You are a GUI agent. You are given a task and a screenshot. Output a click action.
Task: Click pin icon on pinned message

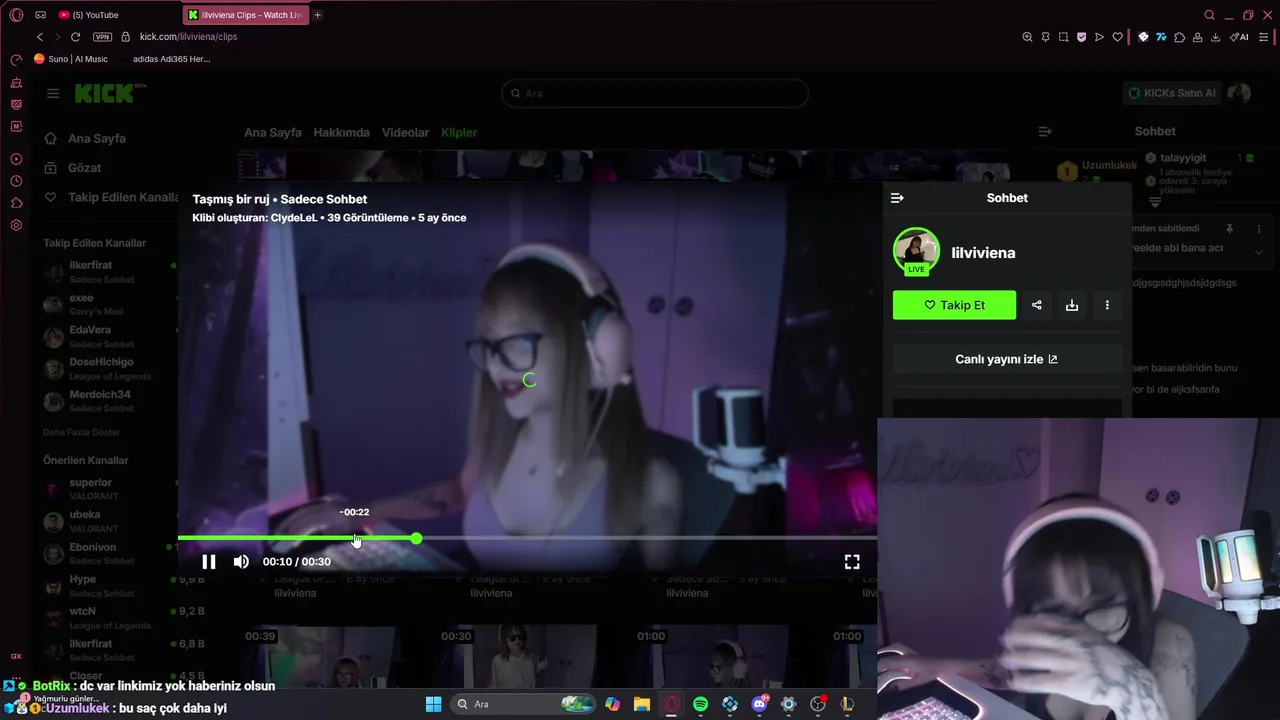(x=1230, y=229)
